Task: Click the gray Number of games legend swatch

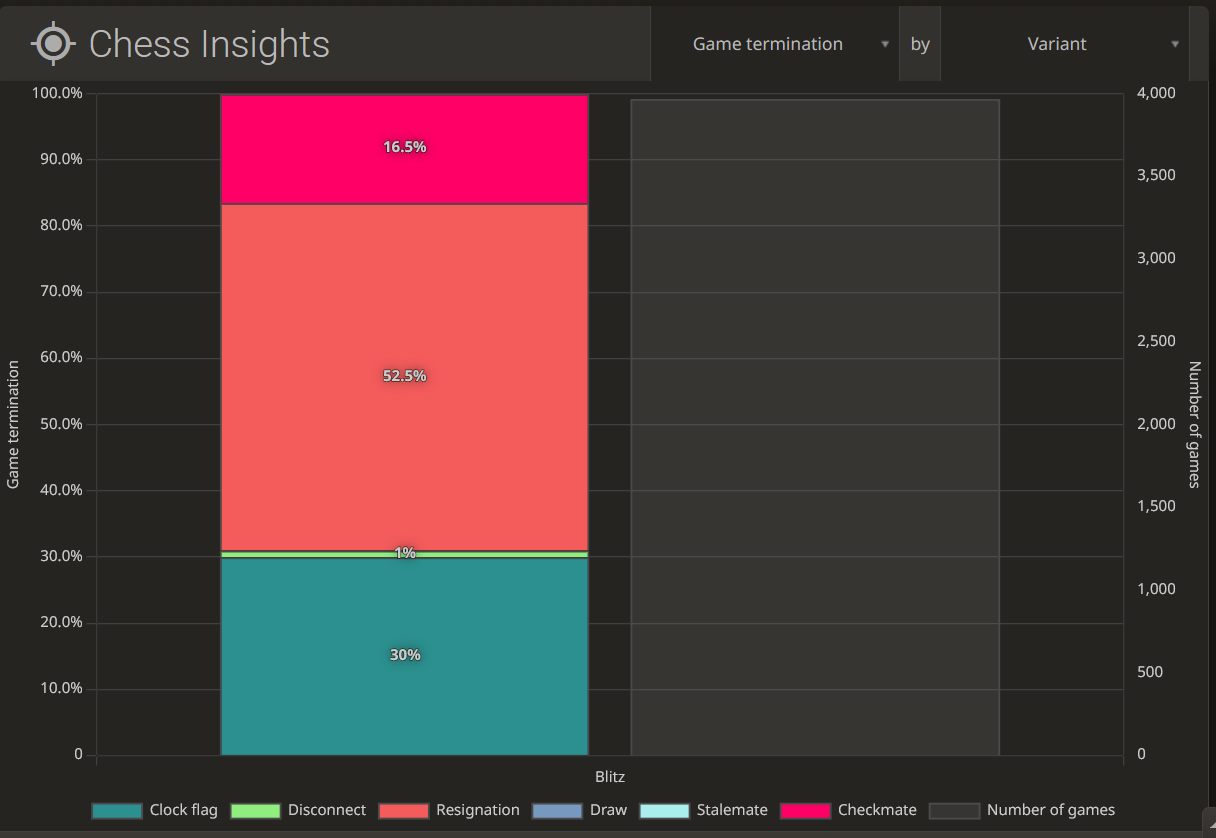Action: coord(954,811)
